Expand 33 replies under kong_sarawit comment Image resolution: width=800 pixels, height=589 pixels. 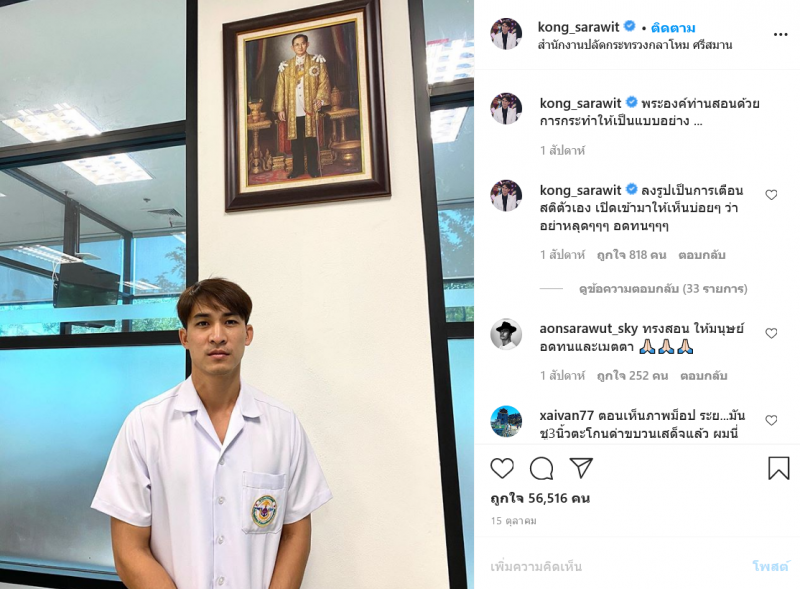click(663, 289)
